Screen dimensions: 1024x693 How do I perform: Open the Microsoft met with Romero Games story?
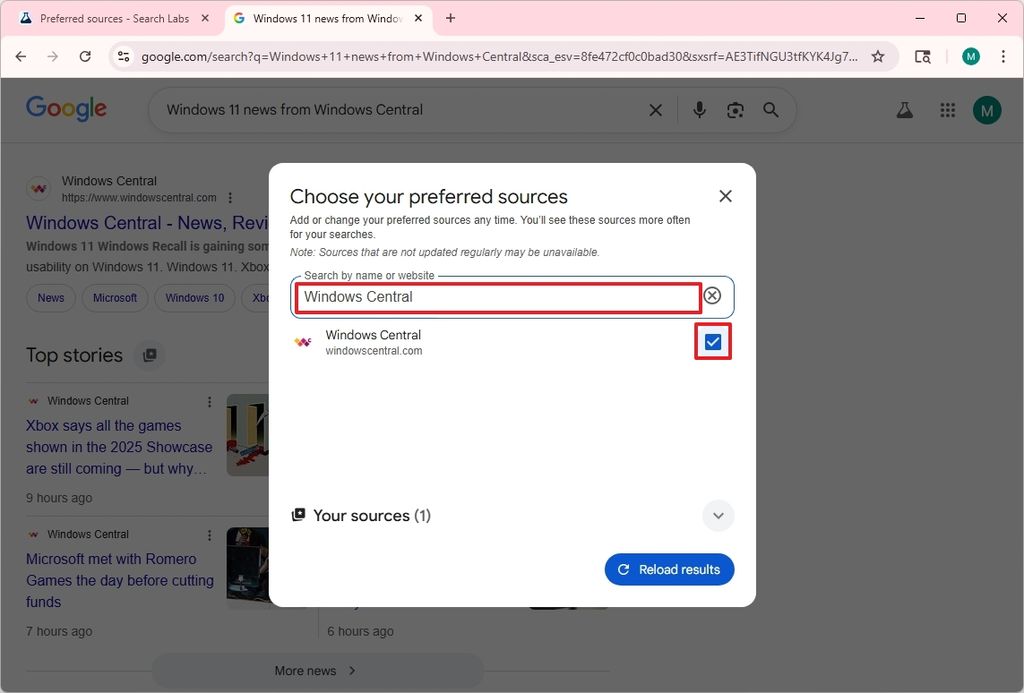pos(120,580)
